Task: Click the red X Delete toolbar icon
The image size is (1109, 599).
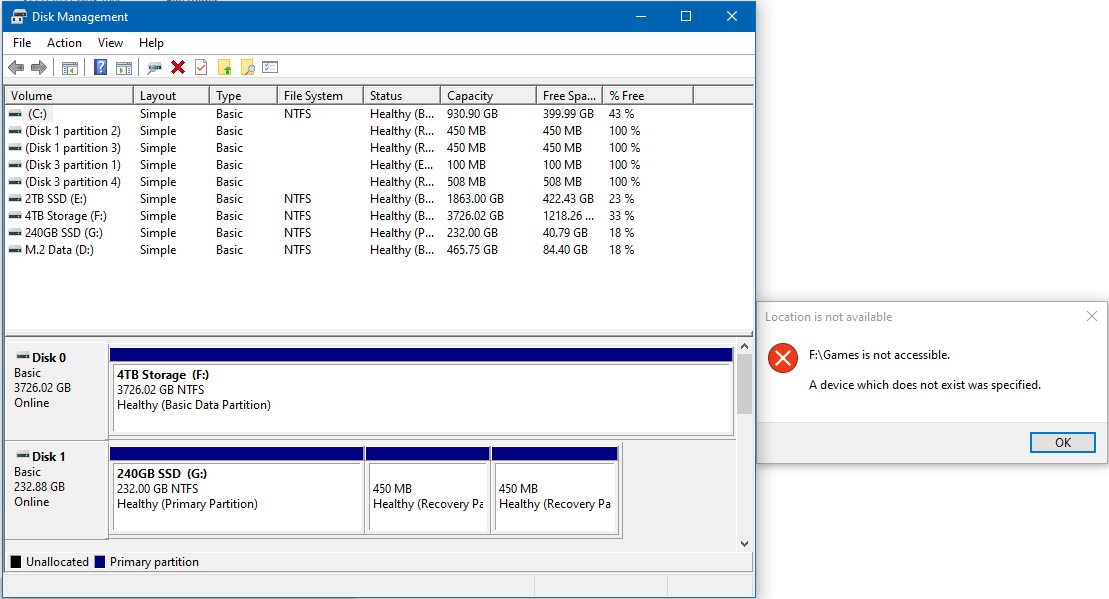Action: pyautogui.click(x=178, y=67)
